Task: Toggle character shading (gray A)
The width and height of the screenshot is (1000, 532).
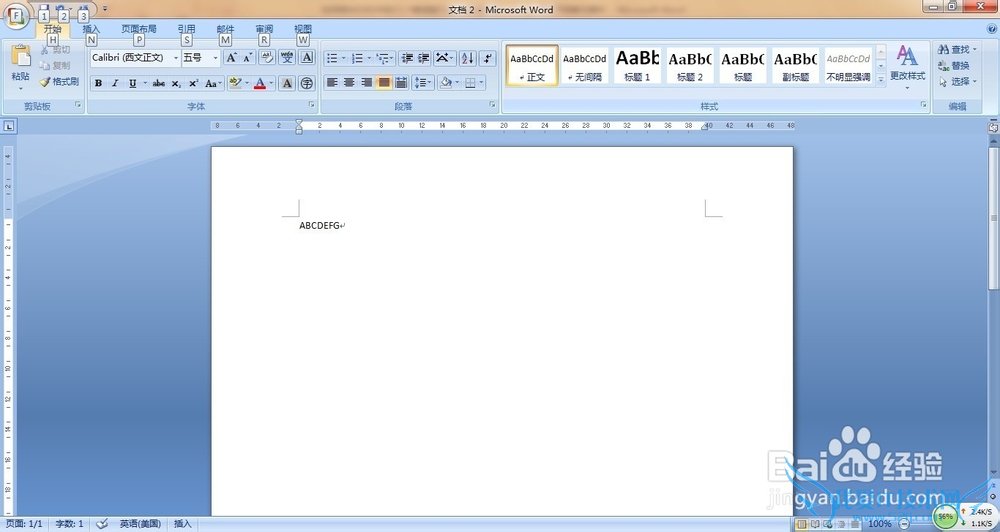Action: click(287, 84)
